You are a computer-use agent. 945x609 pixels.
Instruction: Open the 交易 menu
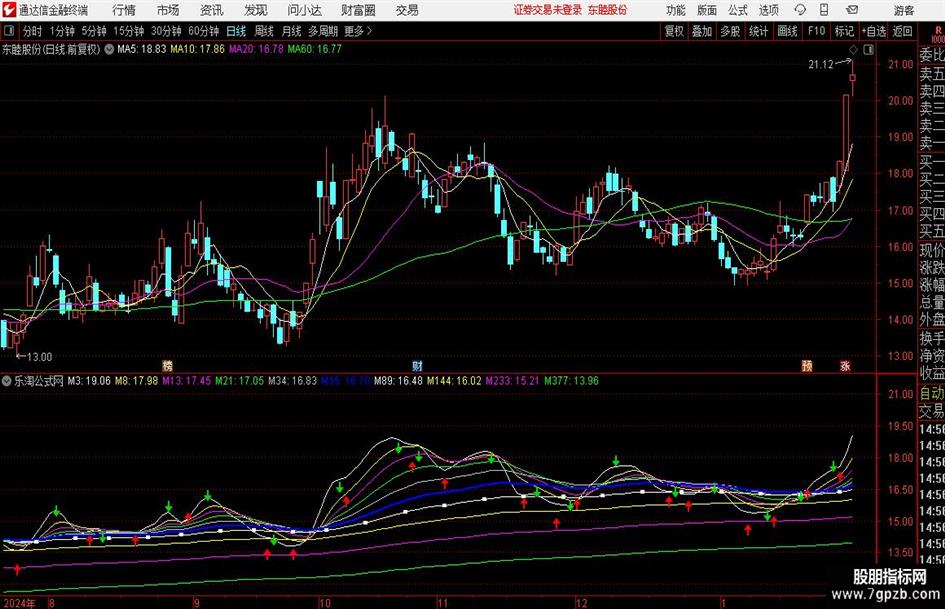407,10
